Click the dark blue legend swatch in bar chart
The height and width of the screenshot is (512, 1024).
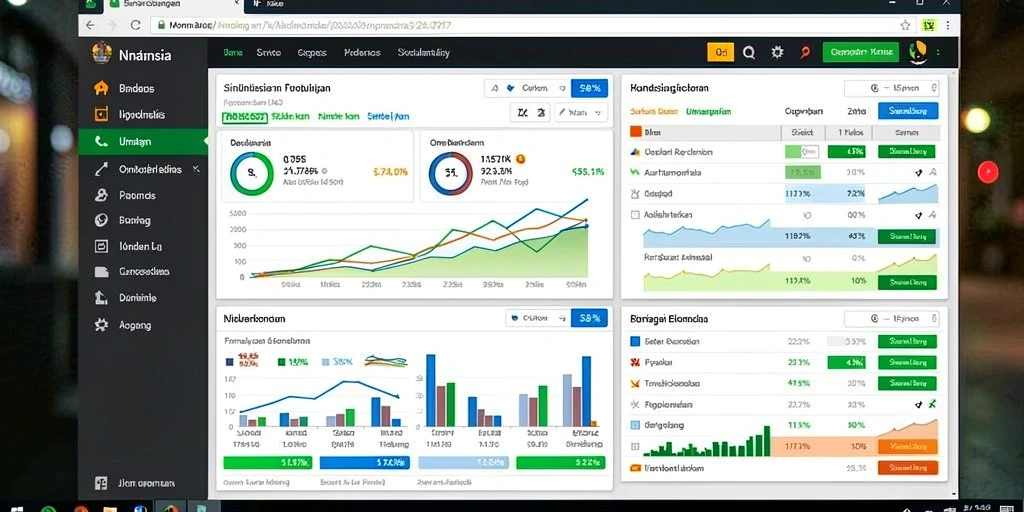(x=229, y=361)
